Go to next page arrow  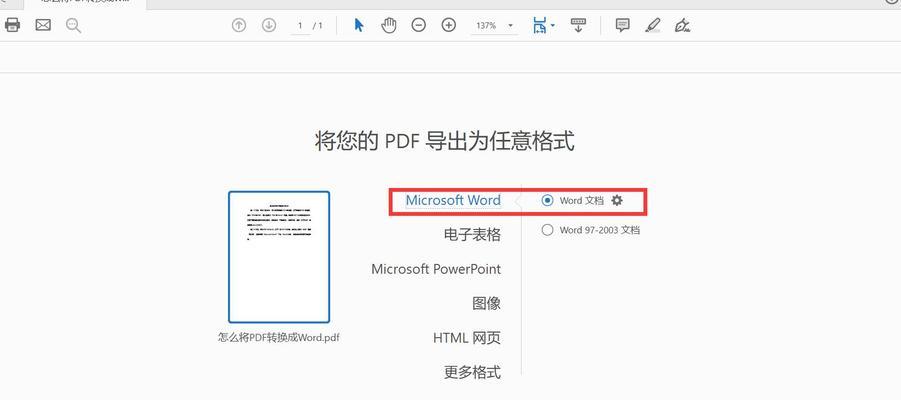click(x=269, y=25)
